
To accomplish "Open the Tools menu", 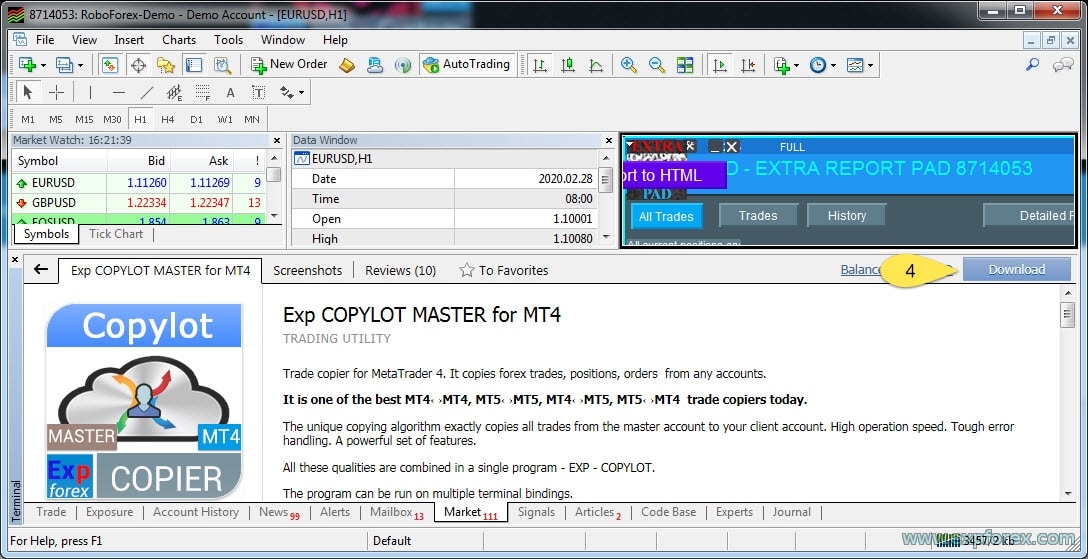I will pos(228,40).
